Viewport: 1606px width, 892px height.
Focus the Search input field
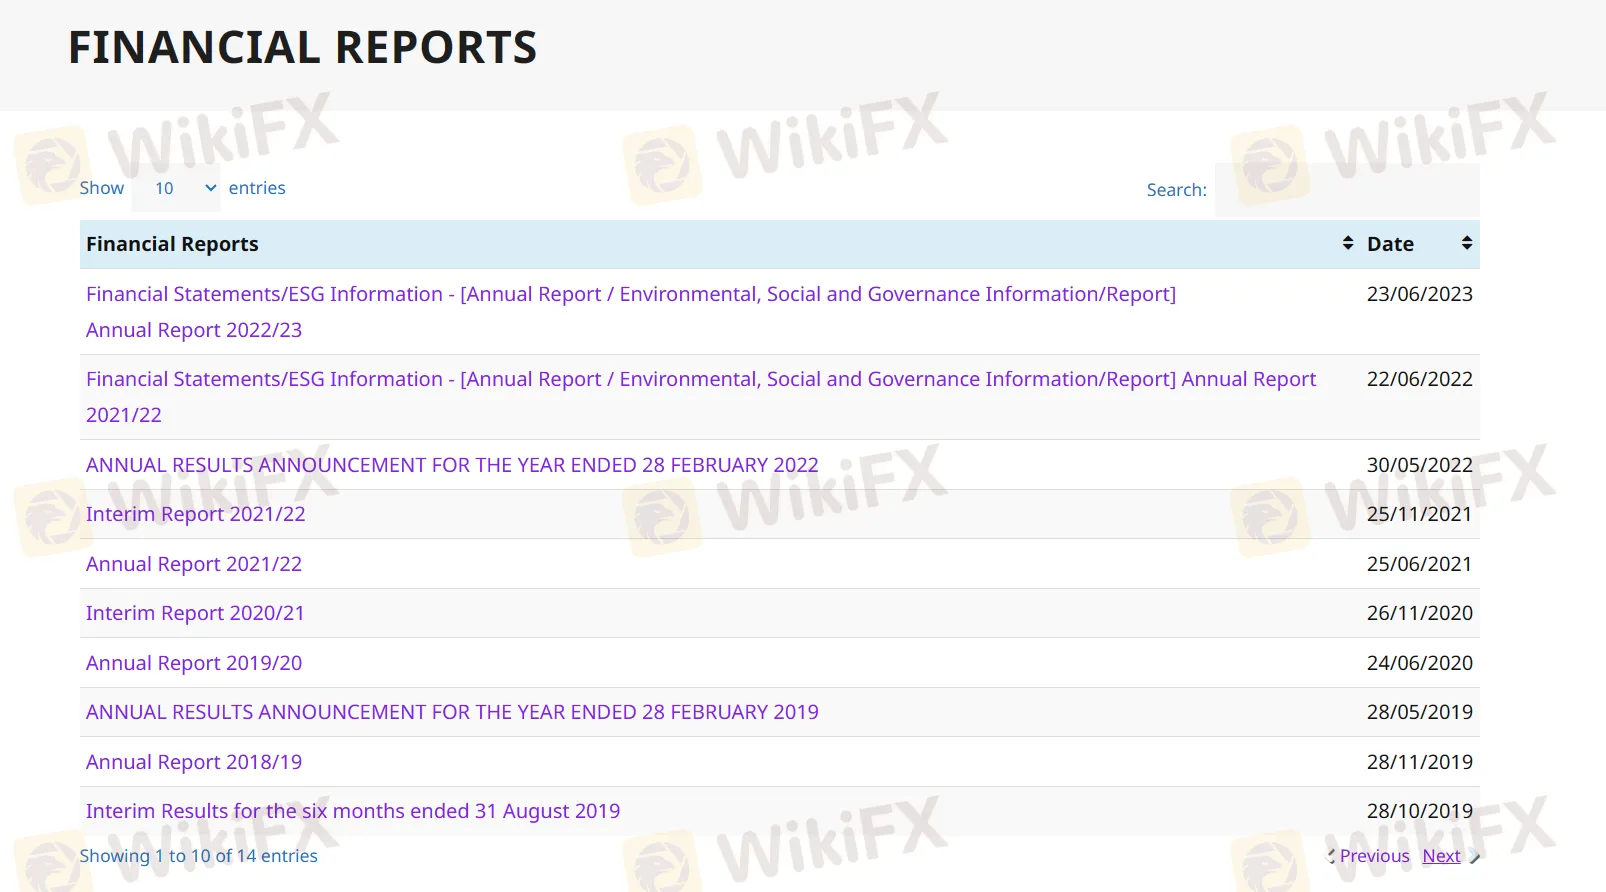click(x=1347, y=190)
